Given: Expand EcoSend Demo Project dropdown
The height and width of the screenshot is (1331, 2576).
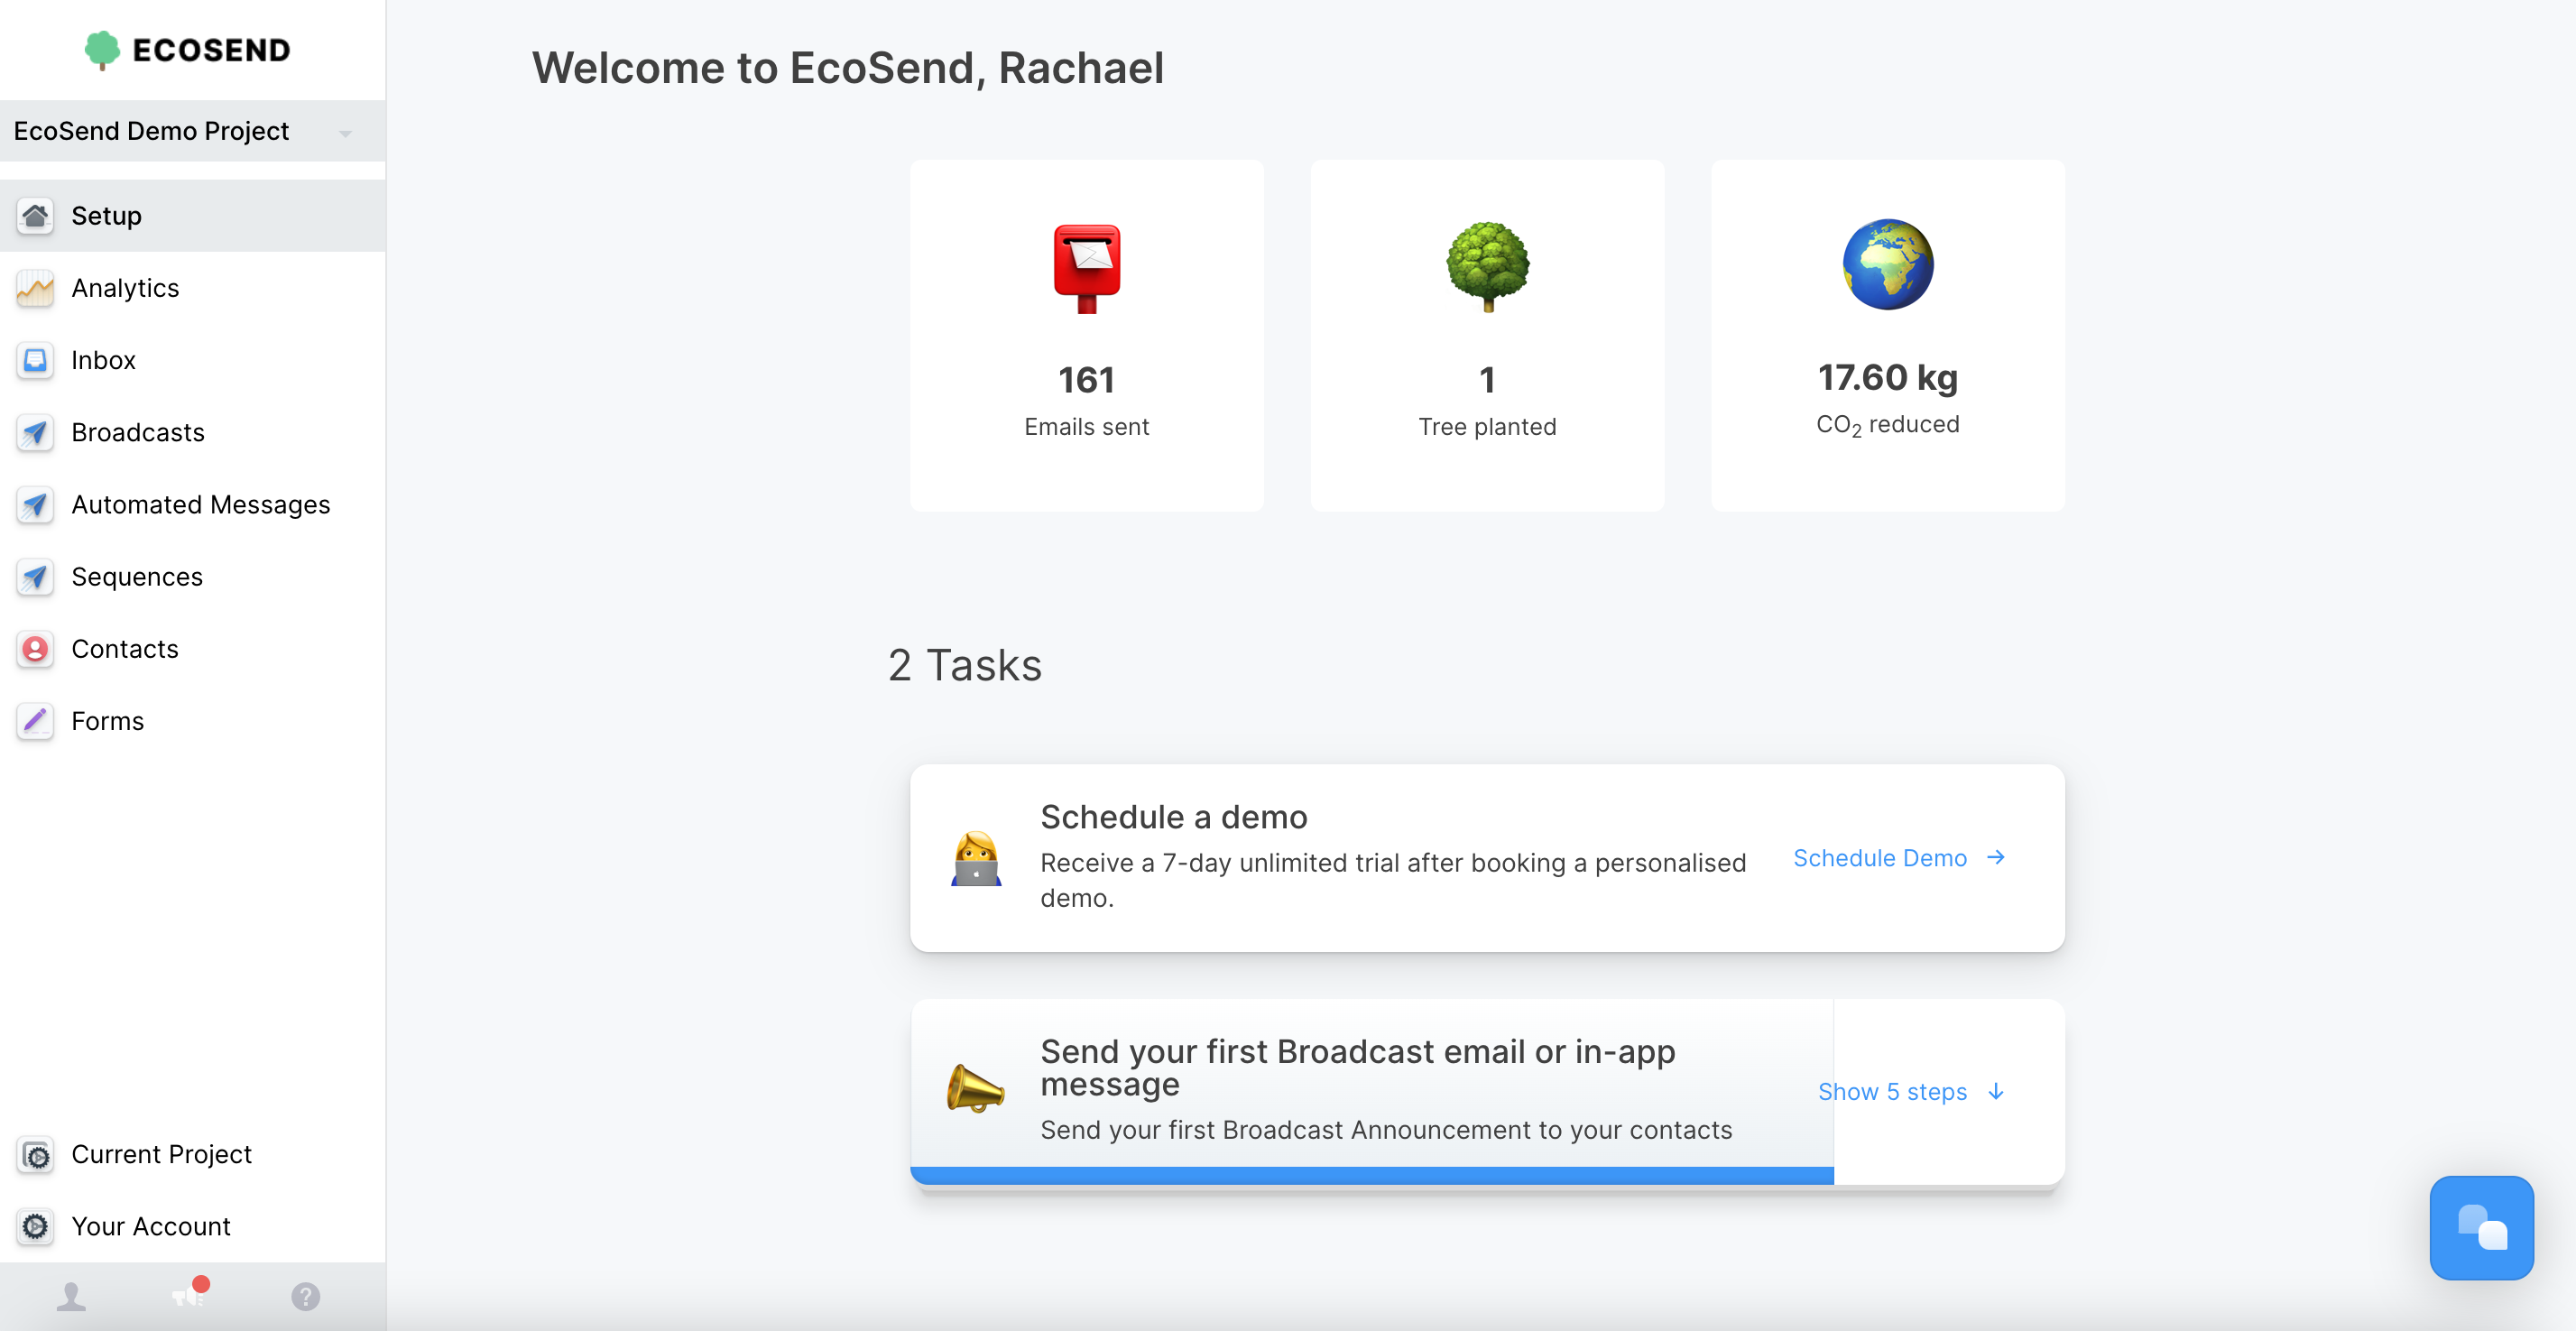Looking at the screenshot, I should tap(351, 131).
